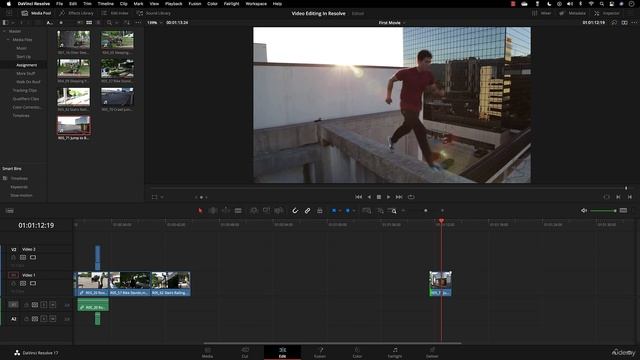Open the Fairlight menu
The image size is (640, 360).
(x=231, y=4)
